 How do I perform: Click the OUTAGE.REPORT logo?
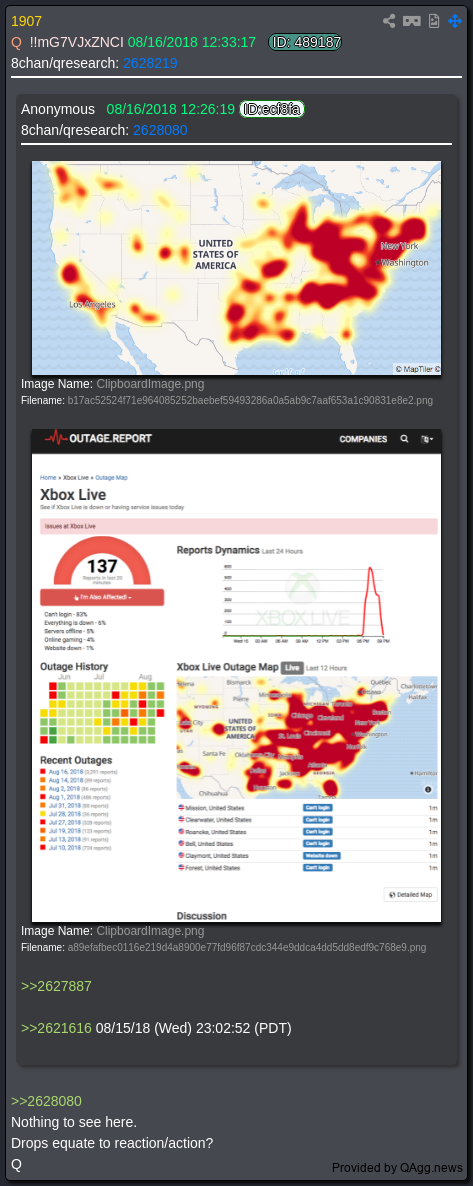tap(97, 438)
